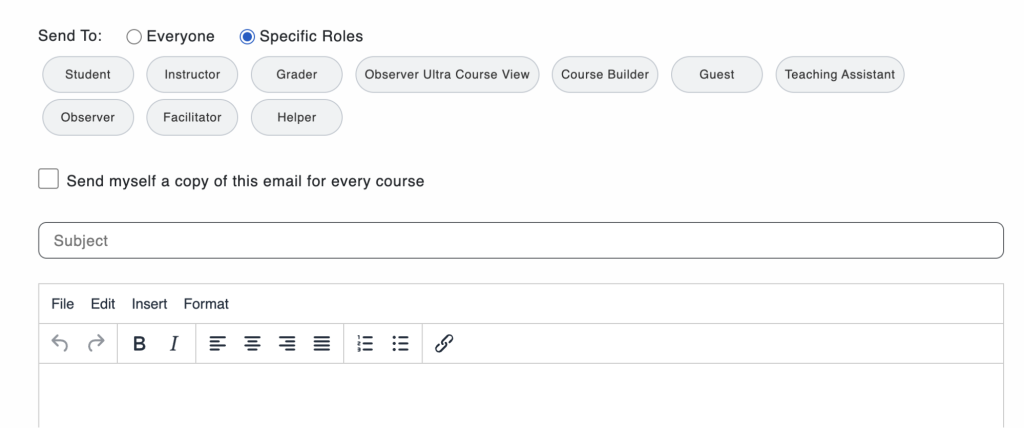Justify the text alignment
This screenshot has height=428, width=1024.
tap(321, 343)
